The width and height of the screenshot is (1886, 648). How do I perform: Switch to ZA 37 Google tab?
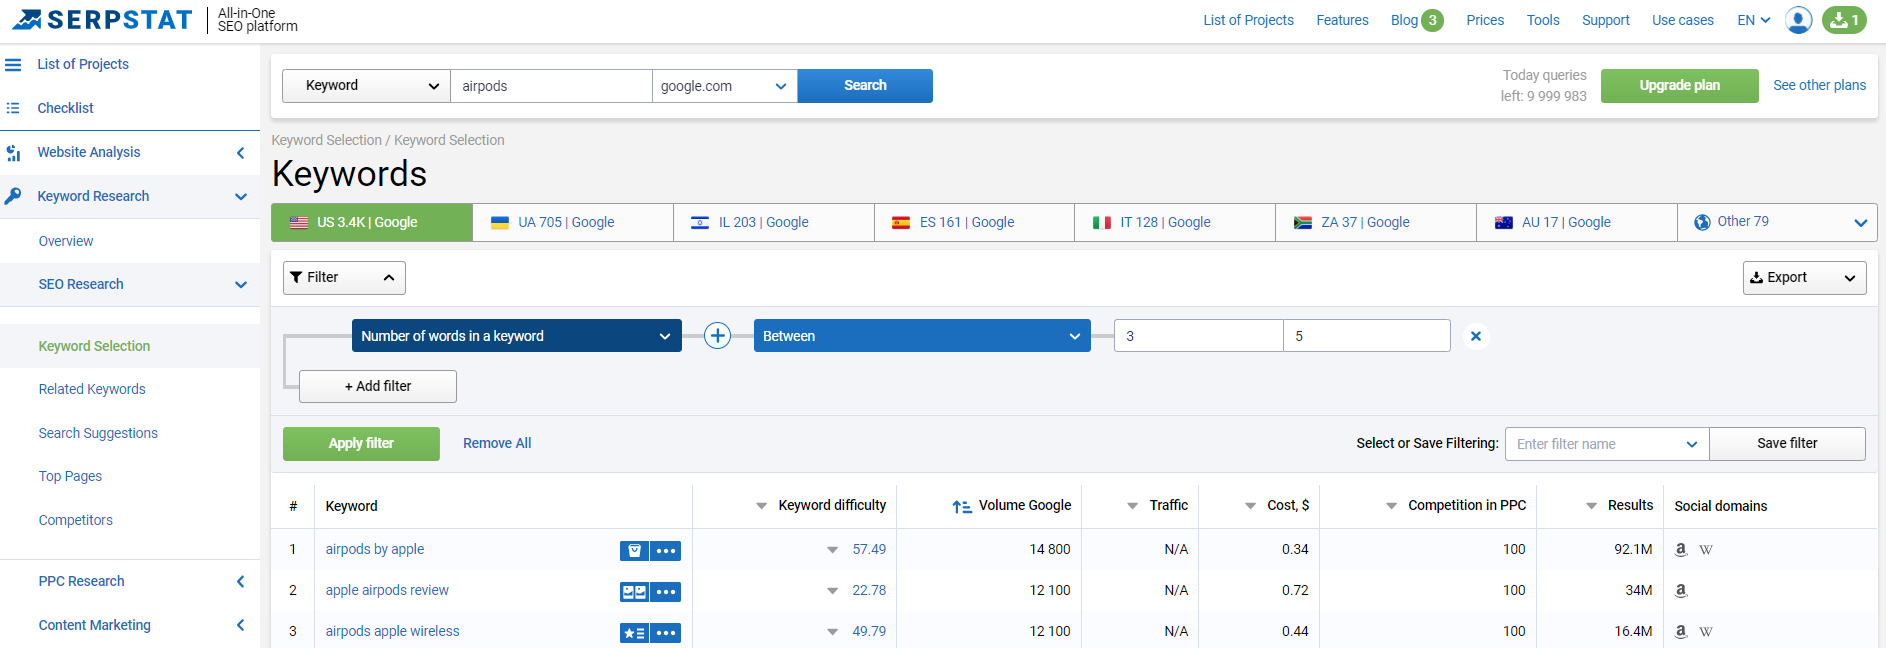(x=1376, y=222)
